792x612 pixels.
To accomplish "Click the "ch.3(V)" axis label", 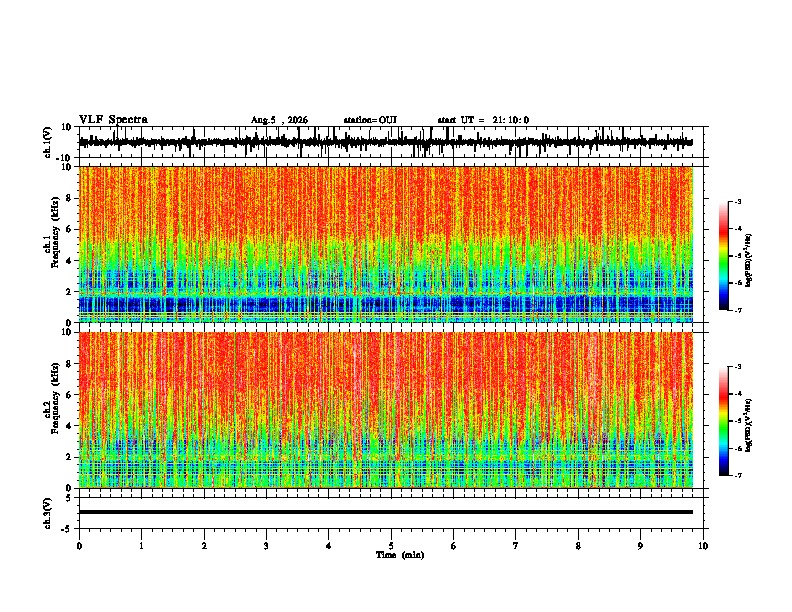I will tap(48, 514).
